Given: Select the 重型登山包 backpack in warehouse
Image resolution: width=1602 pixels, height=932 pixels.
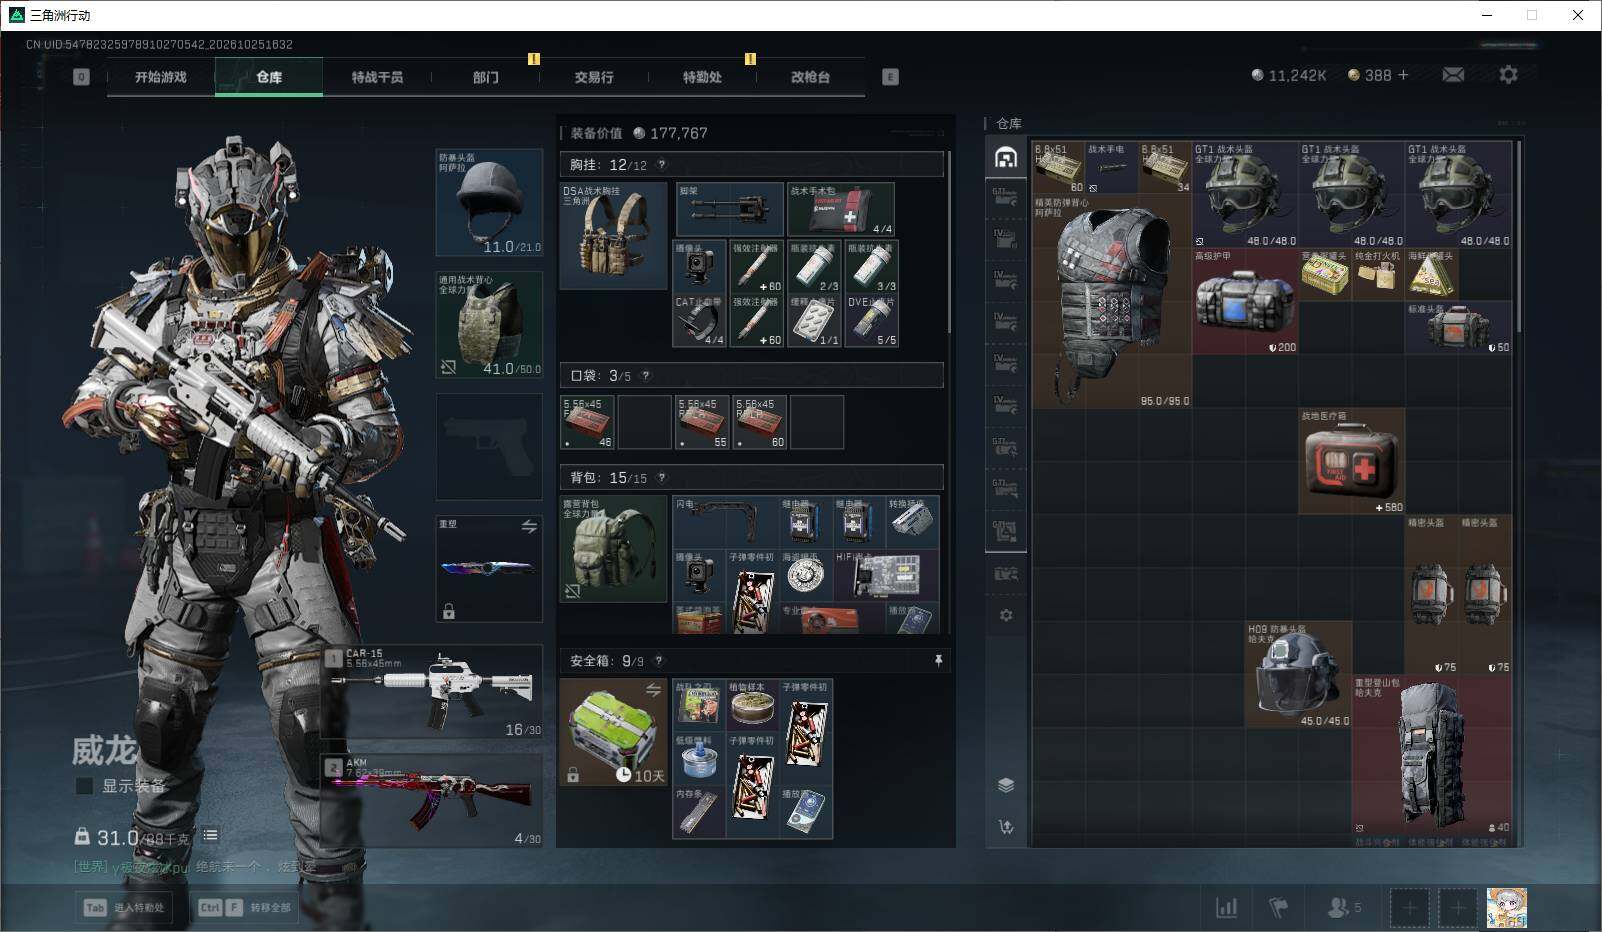Looking at the screenshot, I should pyautogui.click(x=1432, y=755).
